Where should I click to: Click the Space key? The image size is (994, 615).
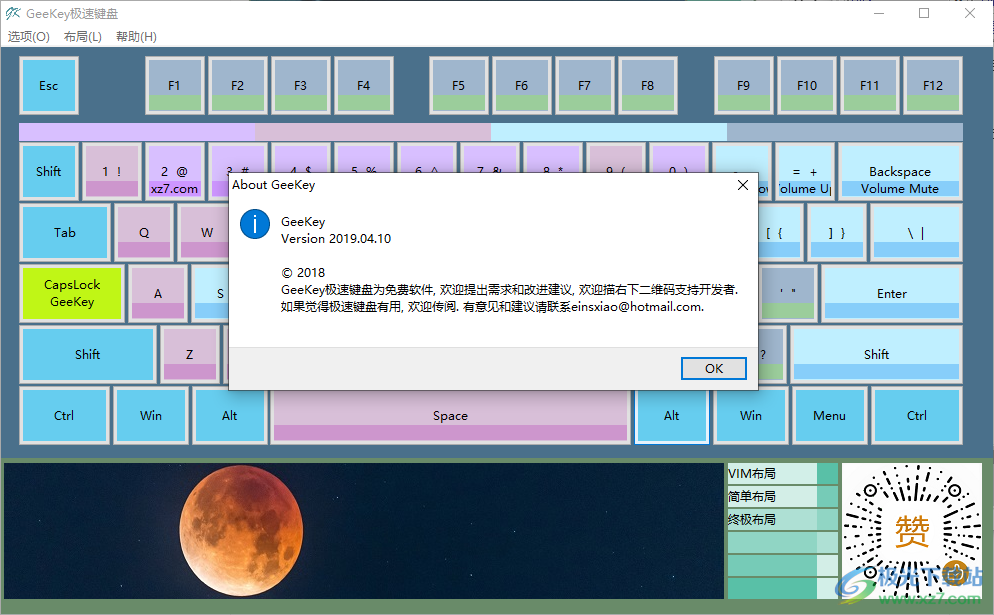(x=450, y=415)
